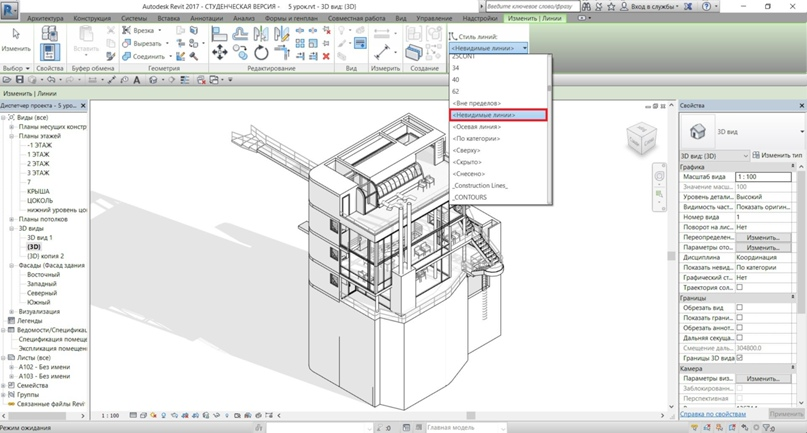Open the Архитектура ribbon tab
Screen dimensions: 807x433
click(45, 18)
